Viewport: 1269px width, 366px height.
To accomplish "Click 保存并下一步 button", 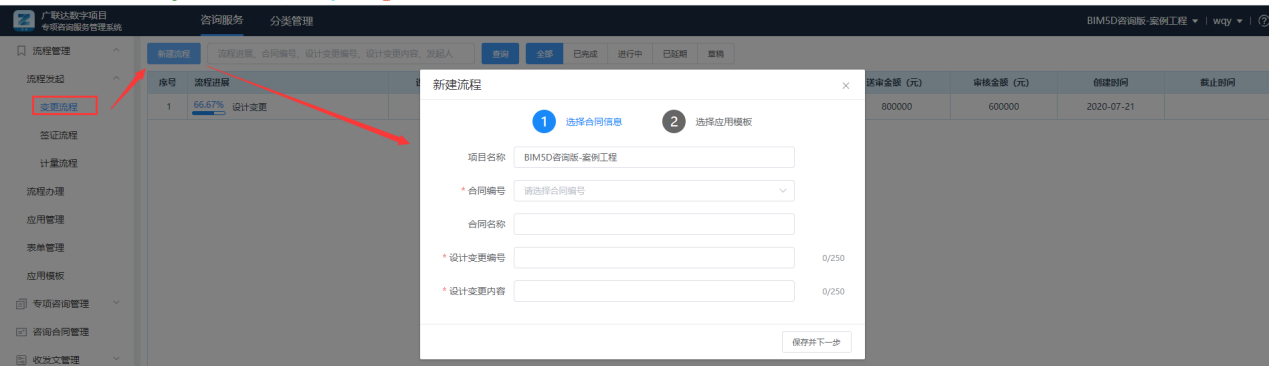I will (817, 342).
